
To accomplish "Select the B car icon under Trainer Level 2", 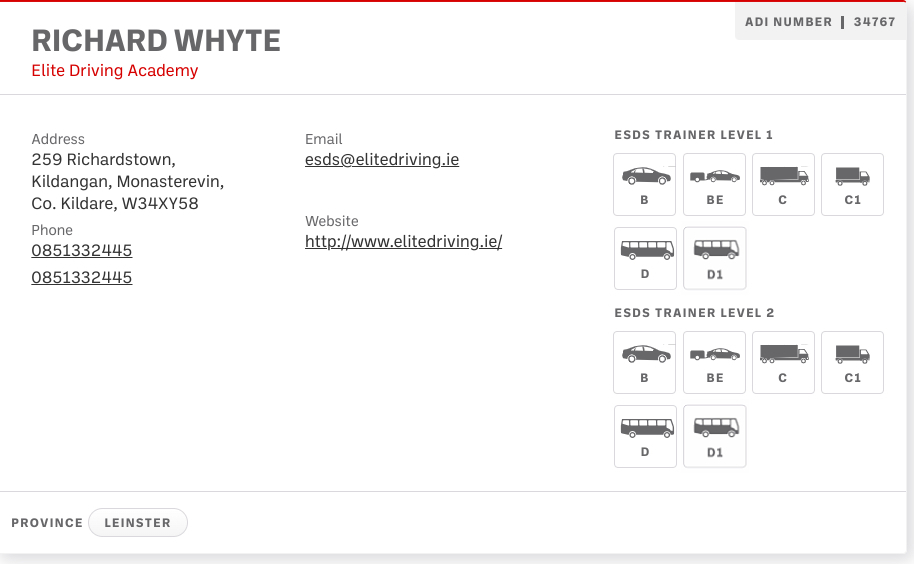I will (644, 362).
